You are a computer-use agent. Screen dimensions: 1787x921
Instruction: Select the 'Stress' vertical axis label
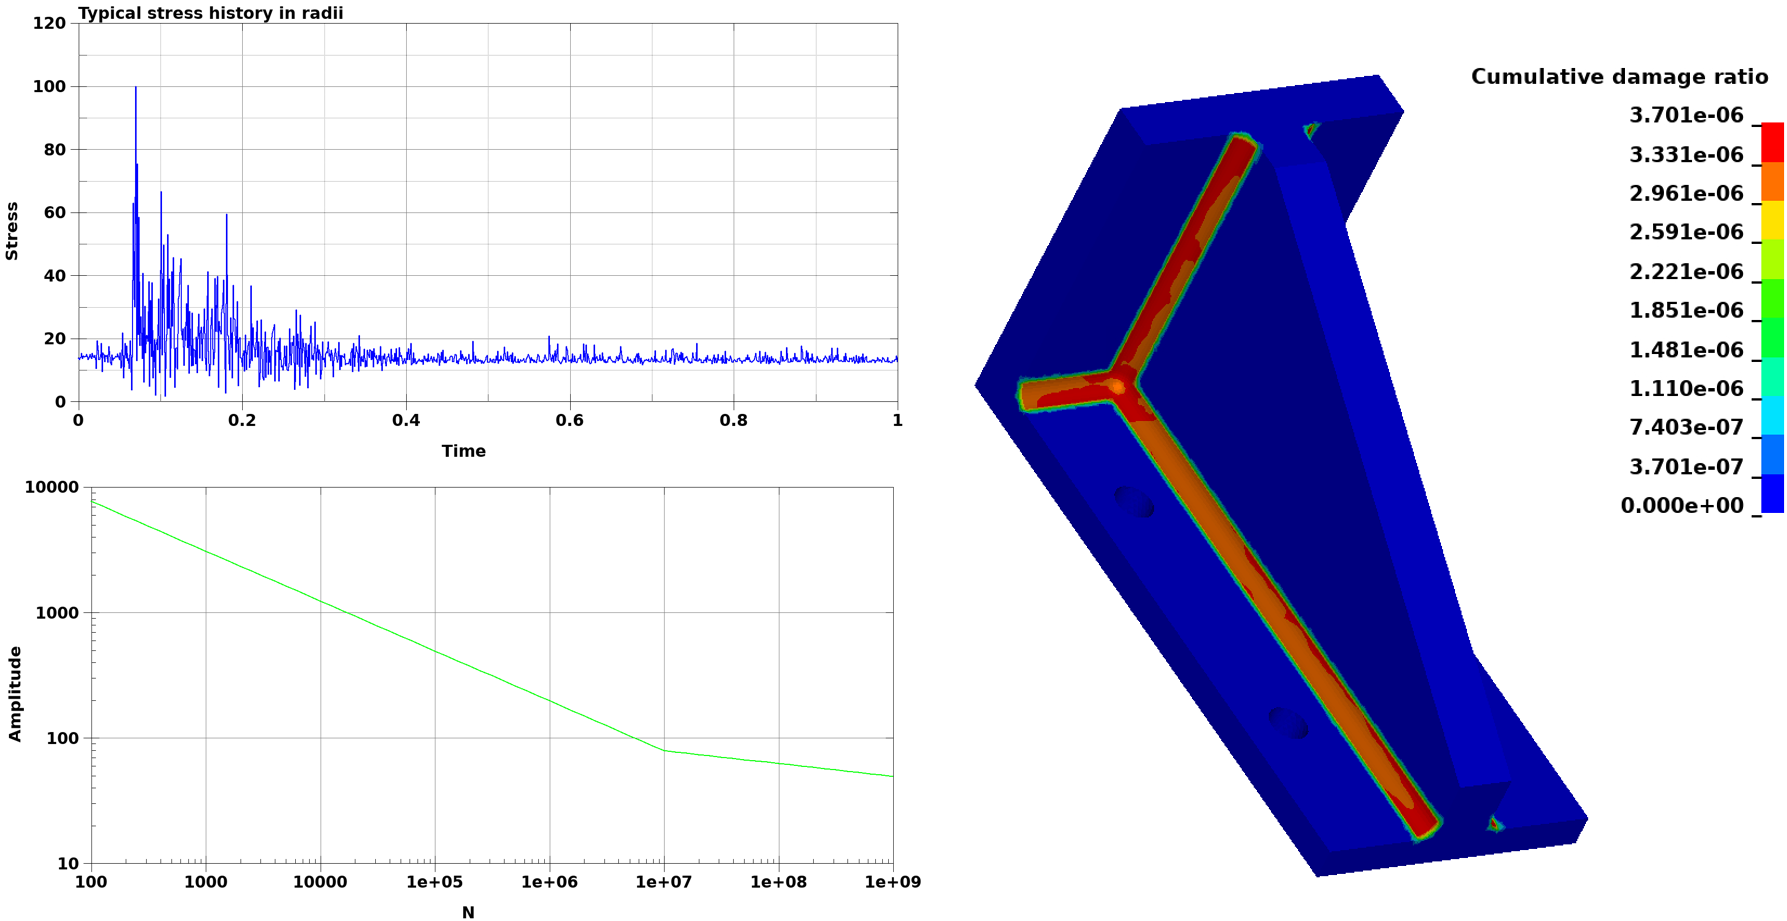(x=12, y=231)
